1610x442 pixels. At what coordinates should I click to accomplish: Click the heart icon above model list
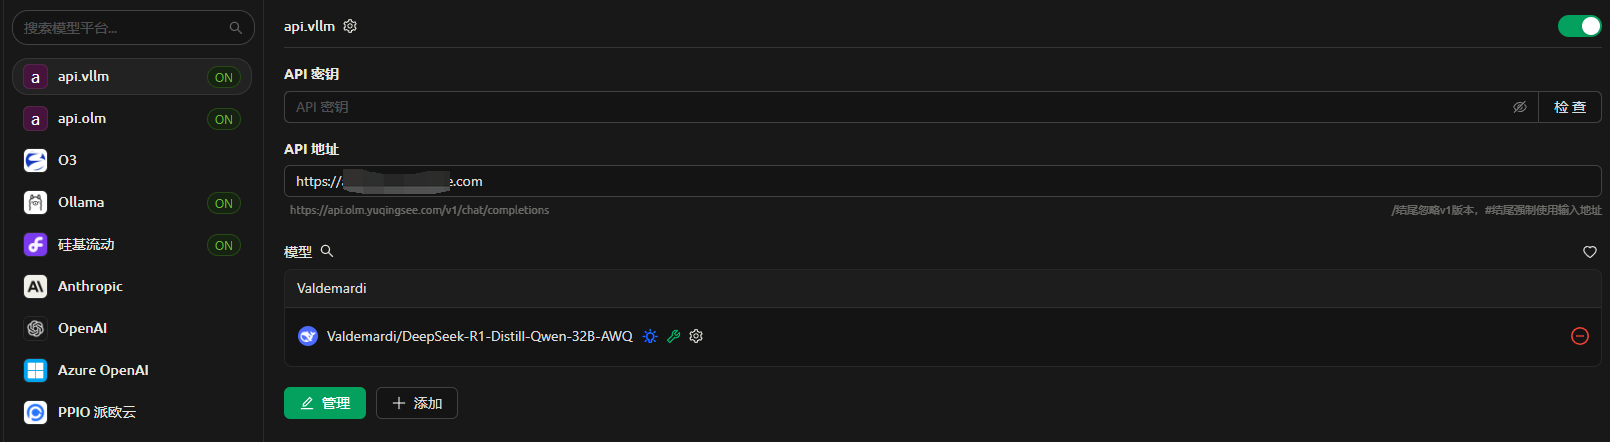1589,252
